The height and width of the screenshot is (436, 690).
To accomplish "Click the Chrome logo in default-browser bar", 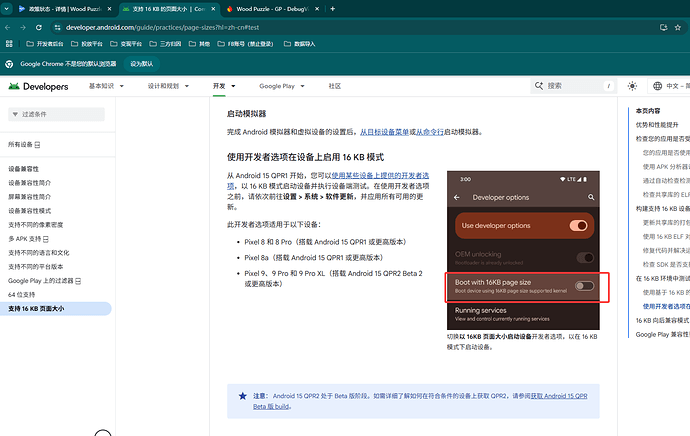I will tap(9, 64).
